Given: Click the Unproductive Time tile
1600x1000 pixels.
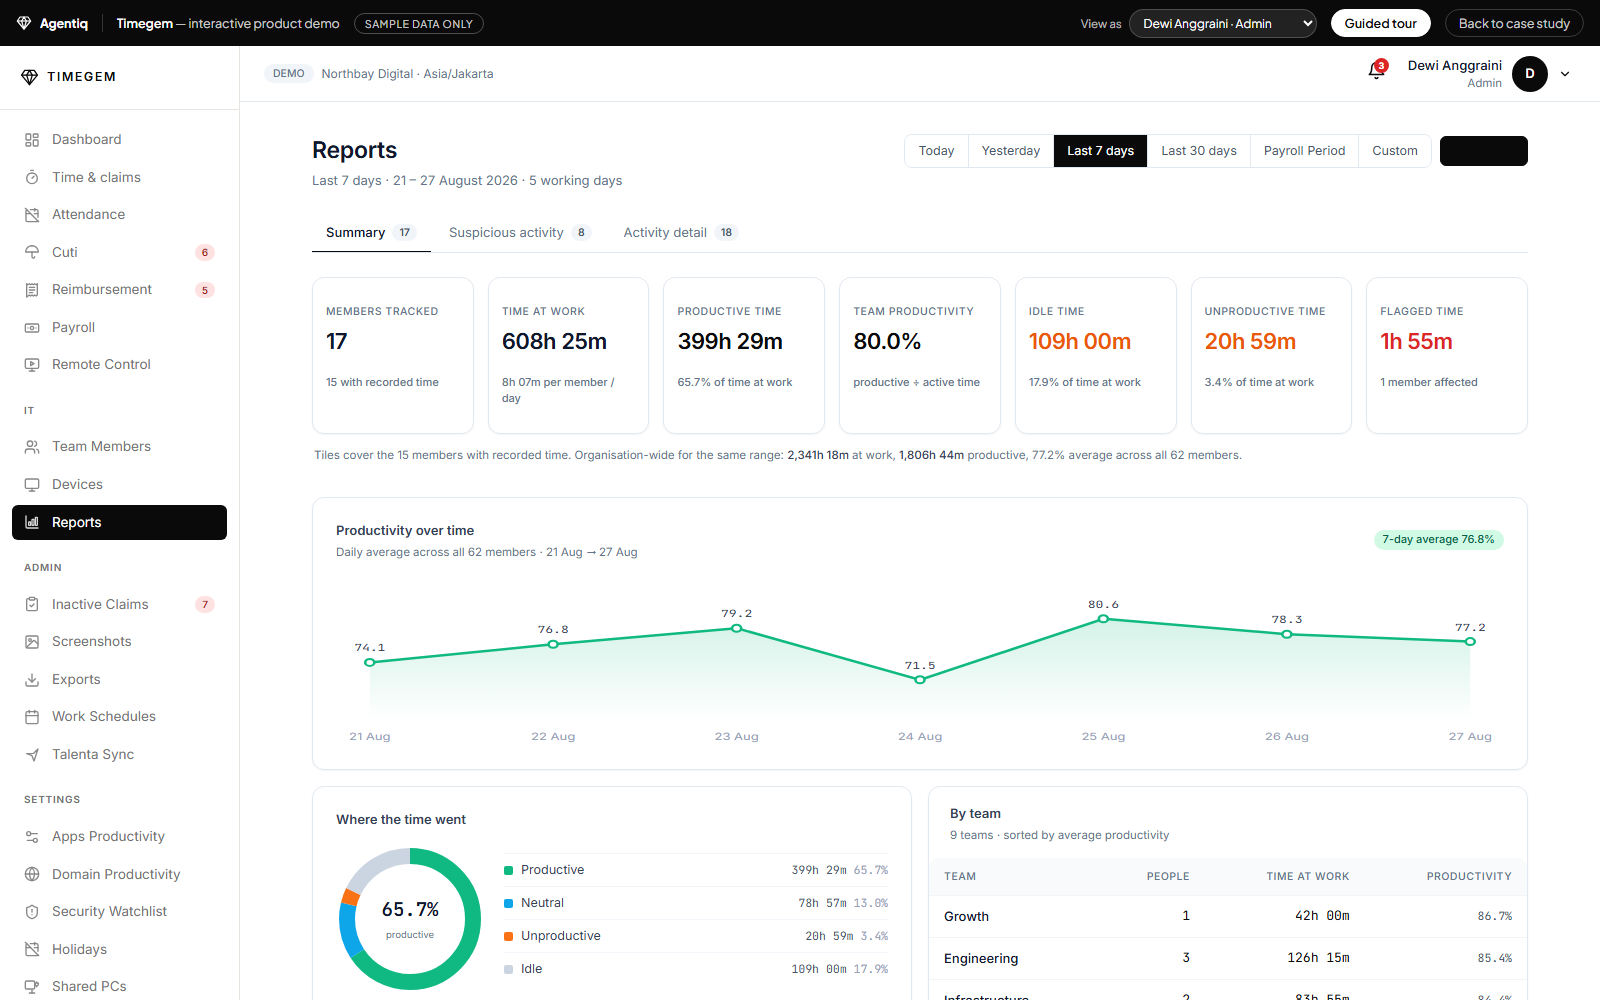Looking at the screenshot, I should point(1271,355).
